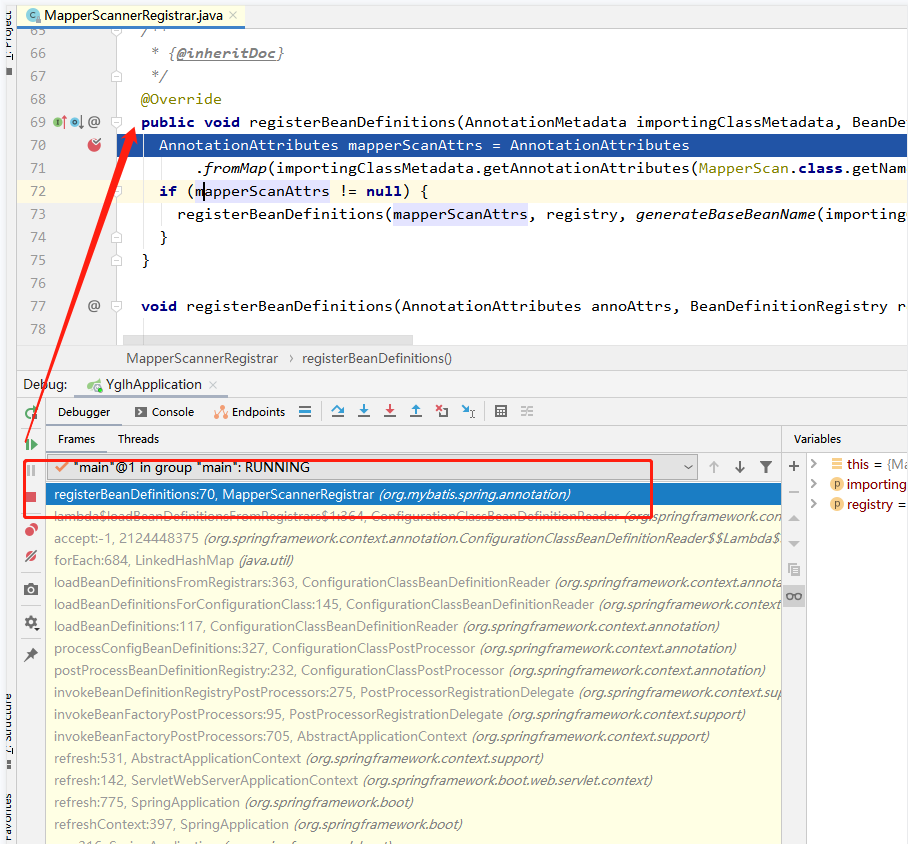Switch to the Debugger tab
Viewport: 908px width, 844px height.
(84, 412)
